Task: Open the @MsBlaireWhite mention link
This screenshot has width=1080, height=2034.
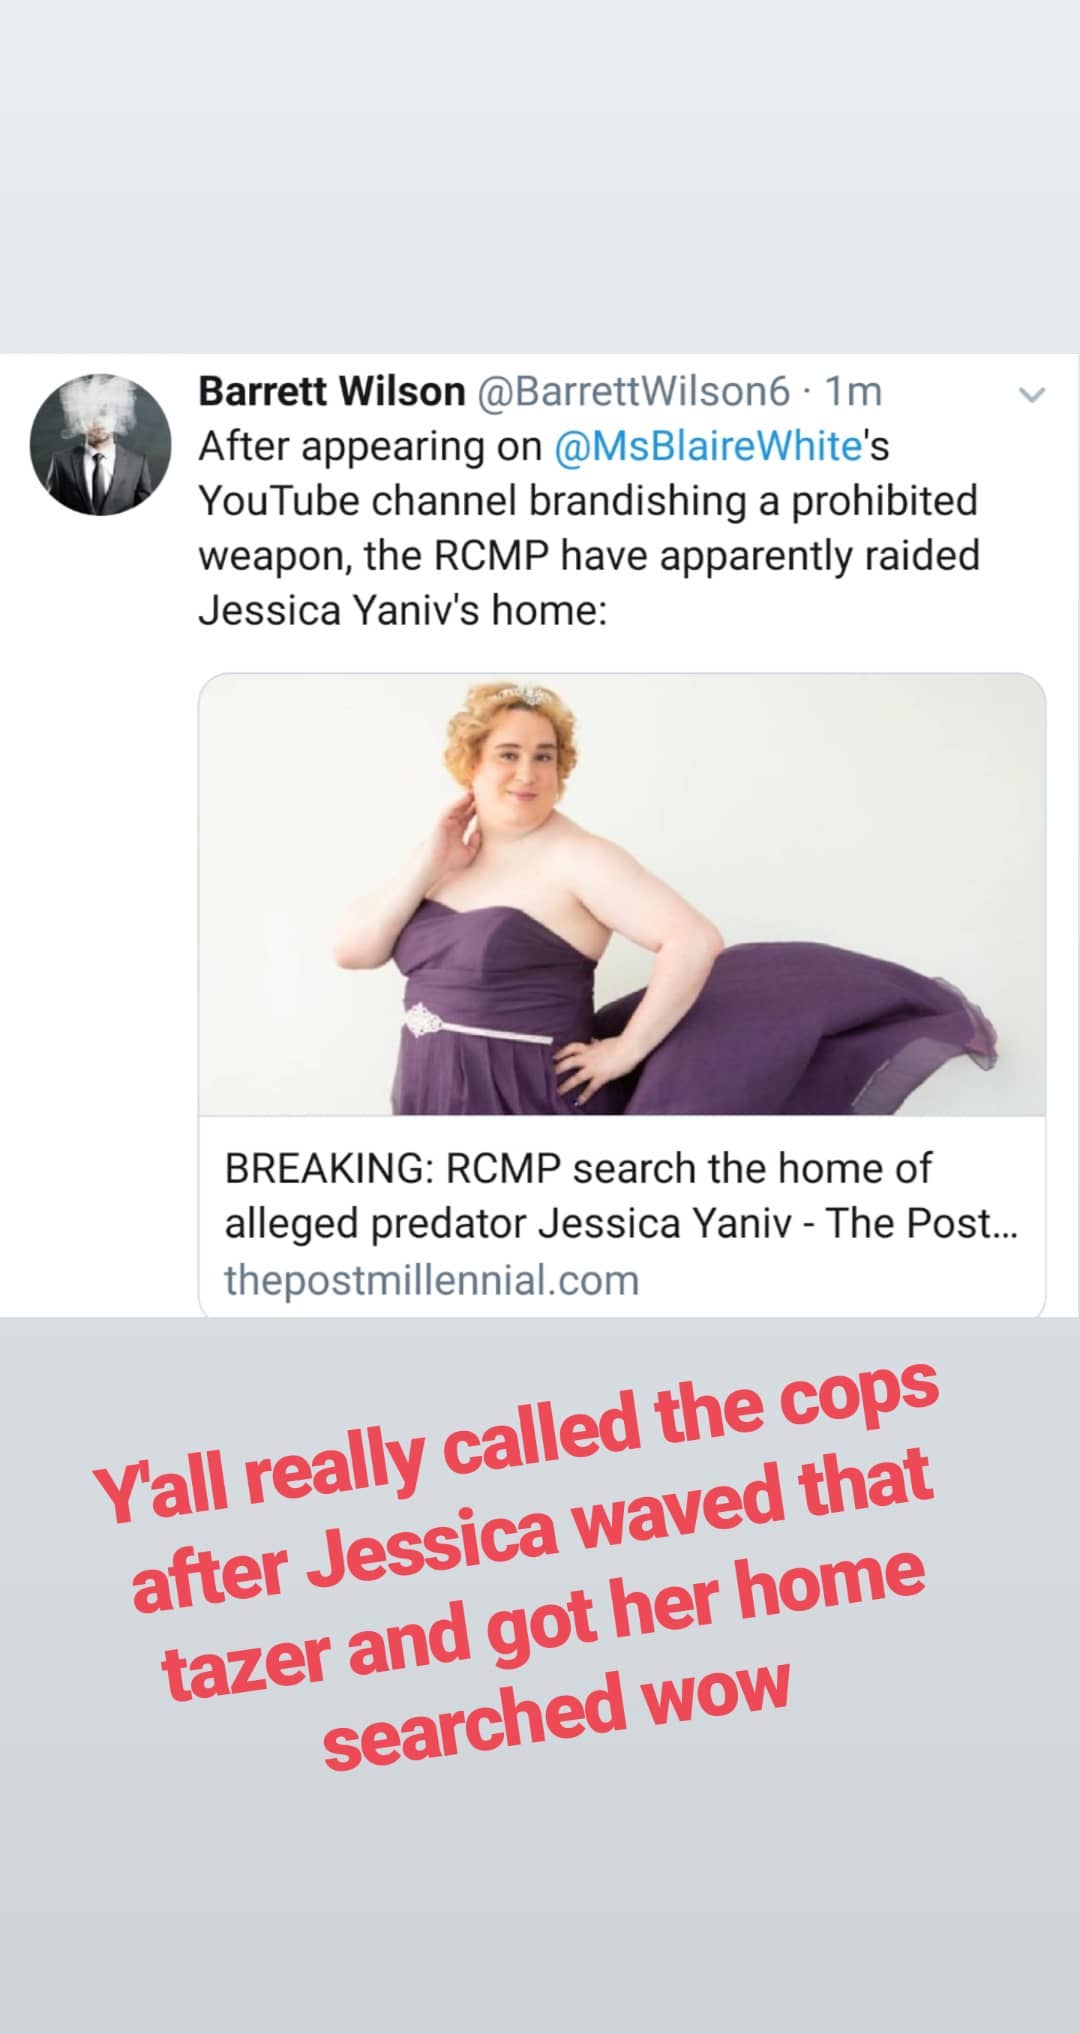Action: tap(708, 446)
